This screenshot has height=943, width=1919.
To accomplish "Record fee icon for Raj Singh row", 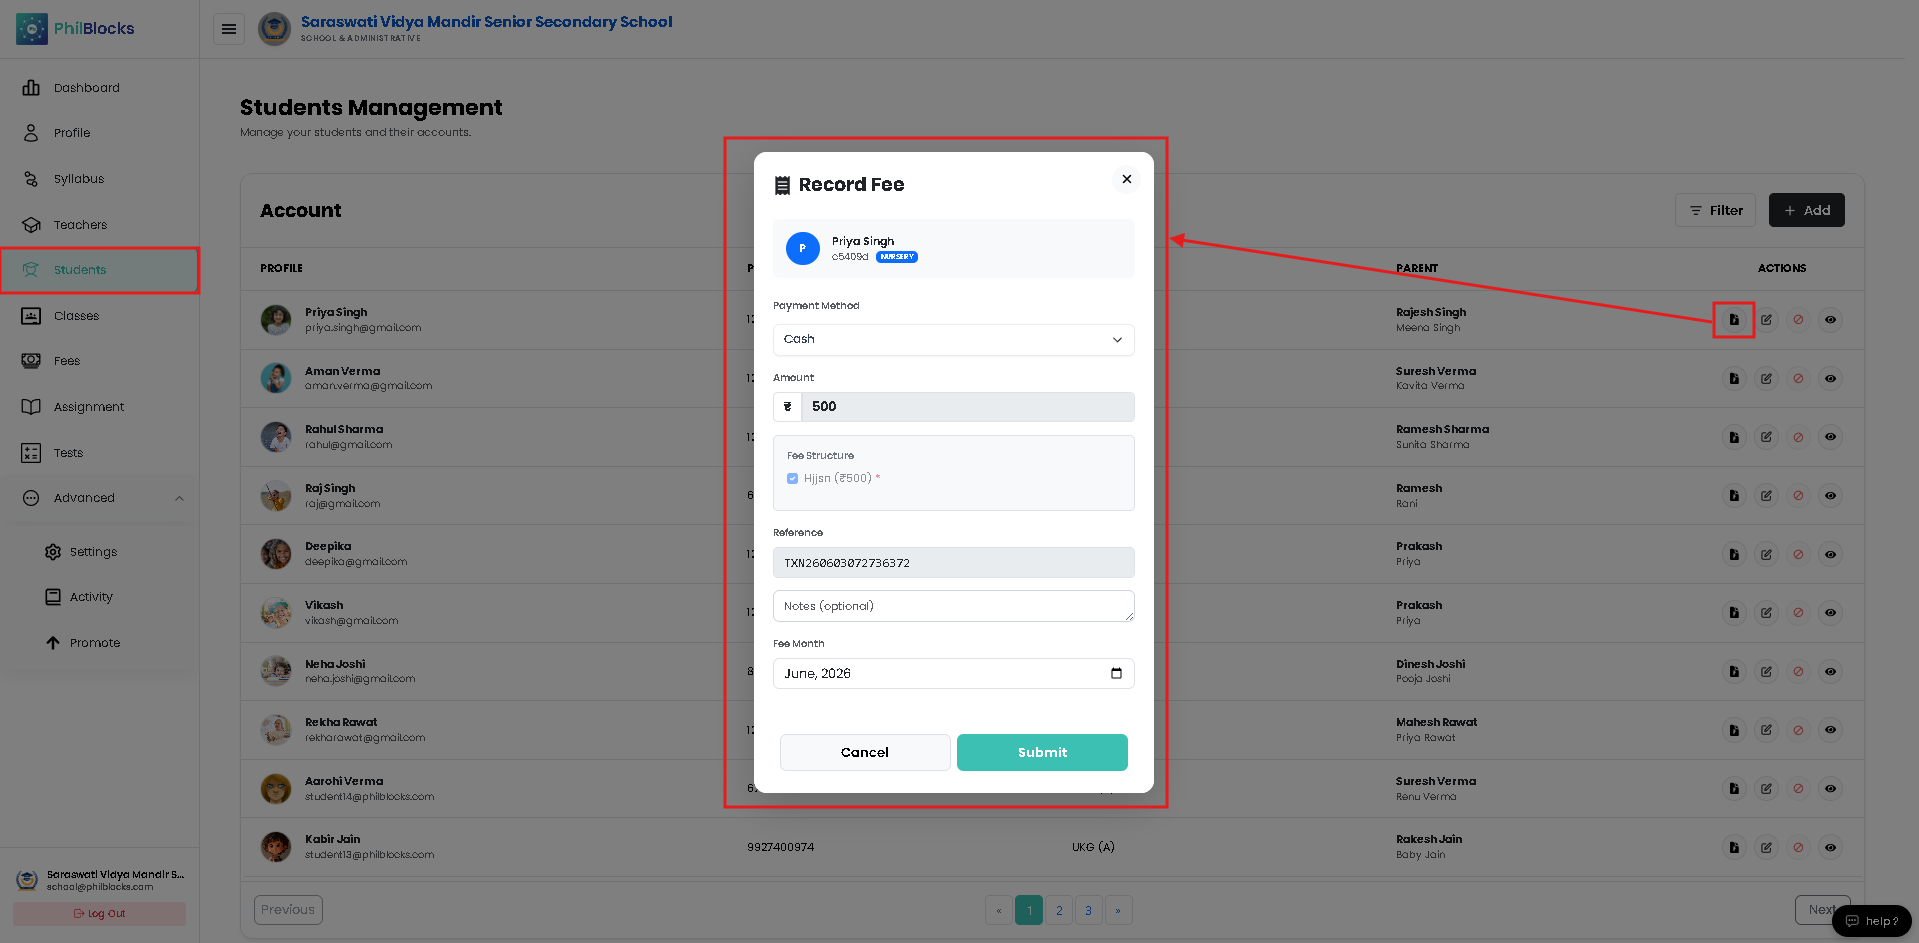I will (x=1734, y=496).
